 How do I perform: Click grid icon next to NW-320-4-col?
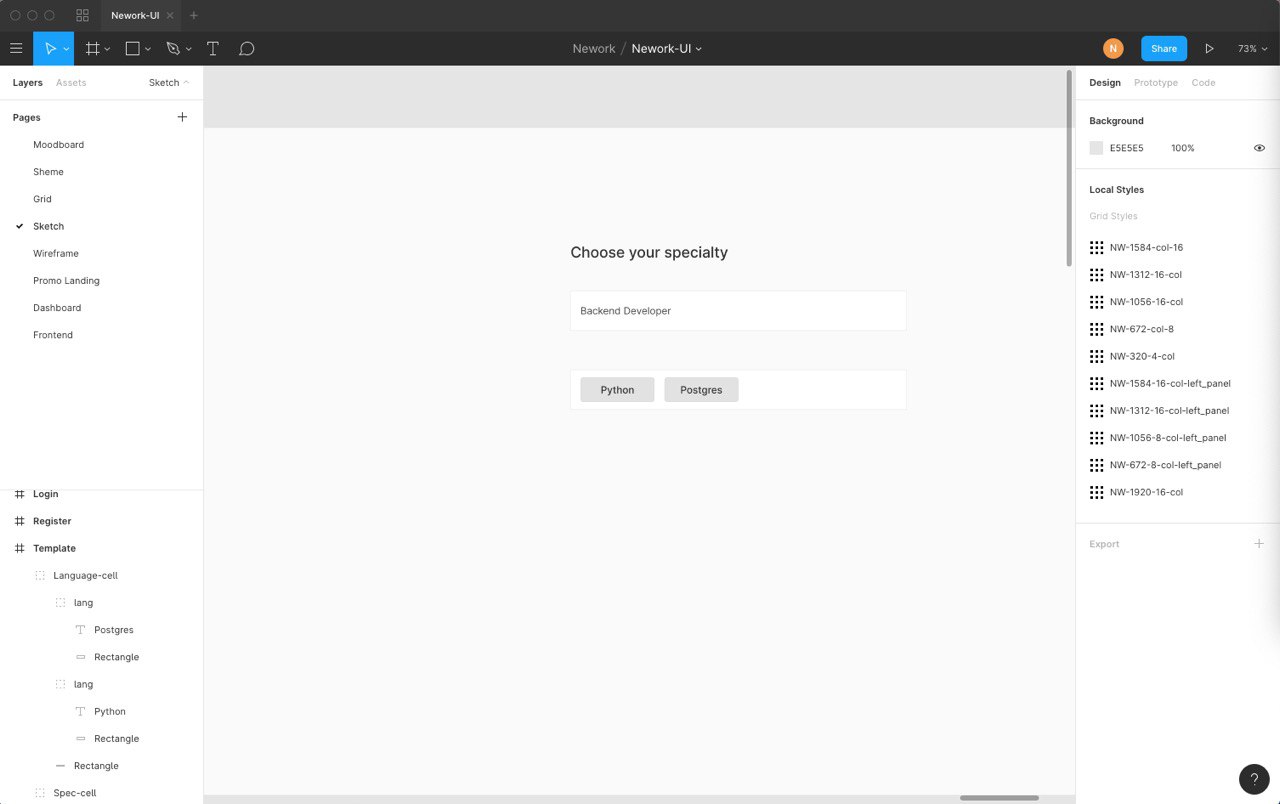(1096, 356)
